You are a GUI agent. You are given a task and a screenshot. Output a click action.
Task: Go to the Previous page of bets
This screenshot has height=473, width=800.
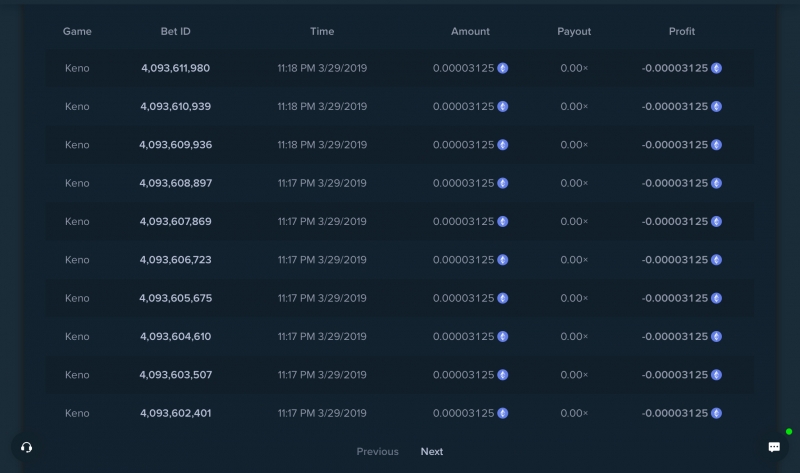(378, 452)
